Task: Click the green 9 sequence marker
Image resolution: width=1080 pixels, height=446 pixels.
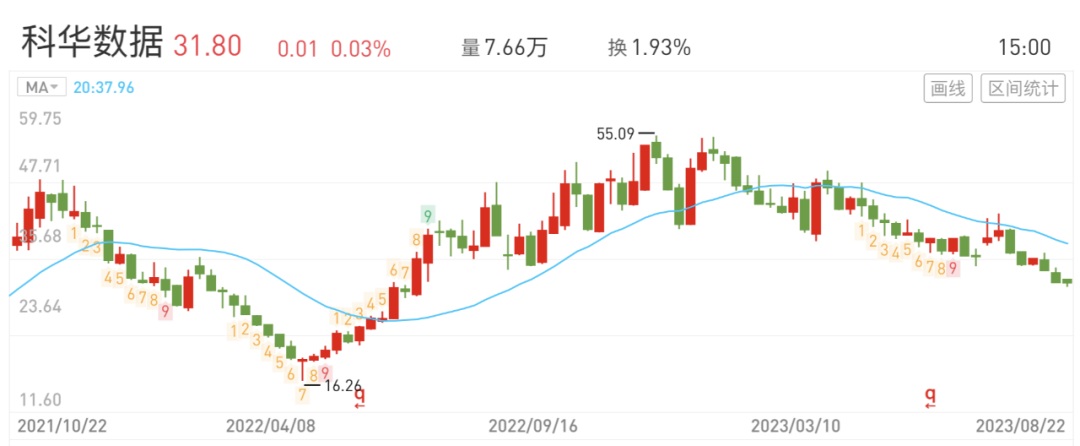Action: (428, 216)
